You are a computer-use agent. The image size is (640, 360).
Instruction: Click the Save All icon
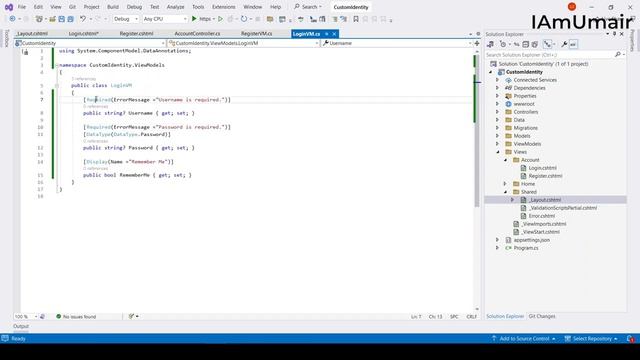[71, 19]
